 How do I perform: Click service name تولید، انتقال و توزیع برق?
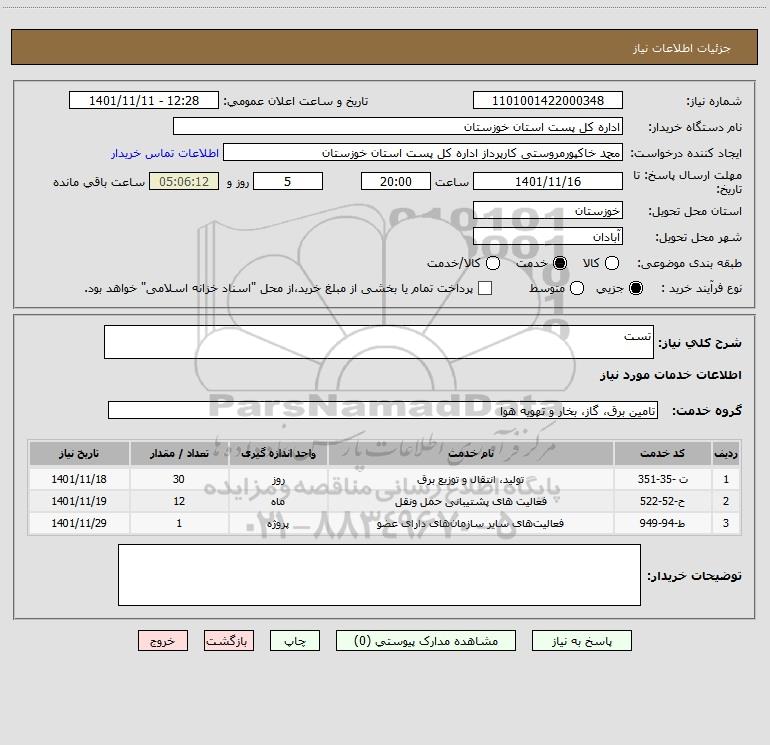pyautogui.click(x=470, y=479)
